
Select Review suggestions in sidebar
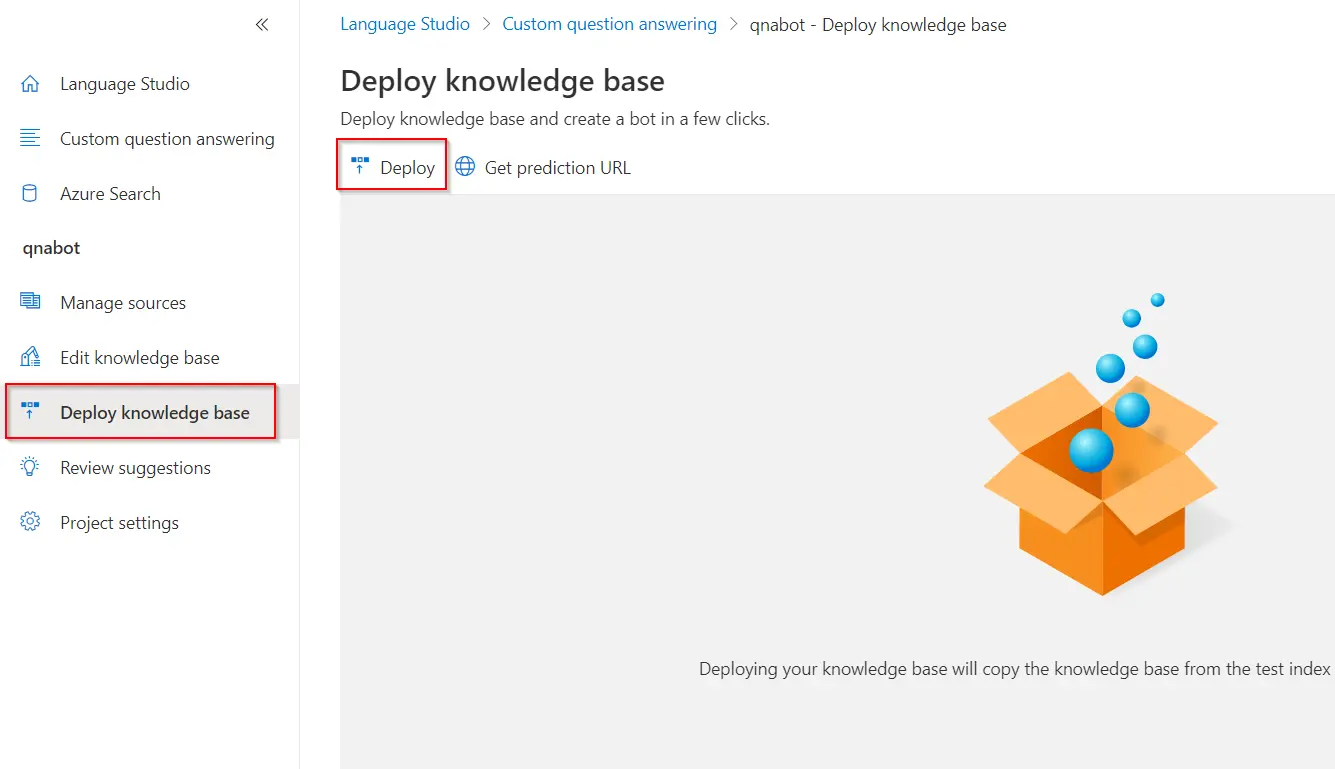click(x=135, y=468)
